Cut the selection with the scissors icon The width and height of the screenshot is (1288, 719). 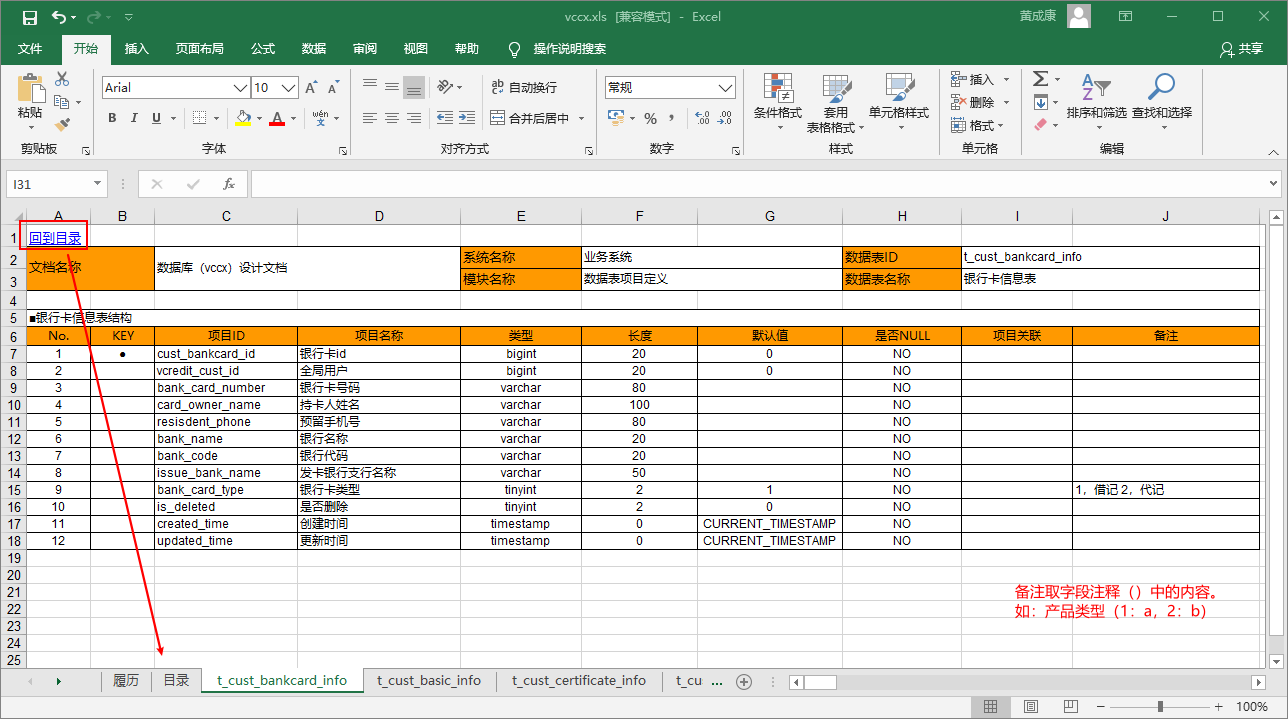coord(62,79)
